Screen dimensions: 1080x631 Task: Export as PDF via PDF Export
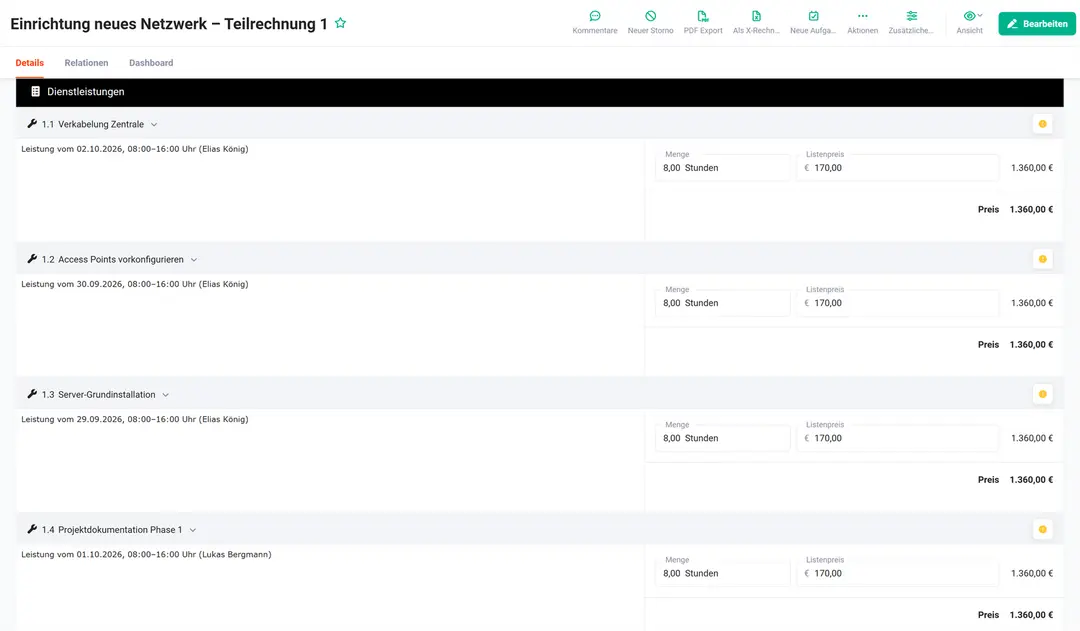coord(703,16)
